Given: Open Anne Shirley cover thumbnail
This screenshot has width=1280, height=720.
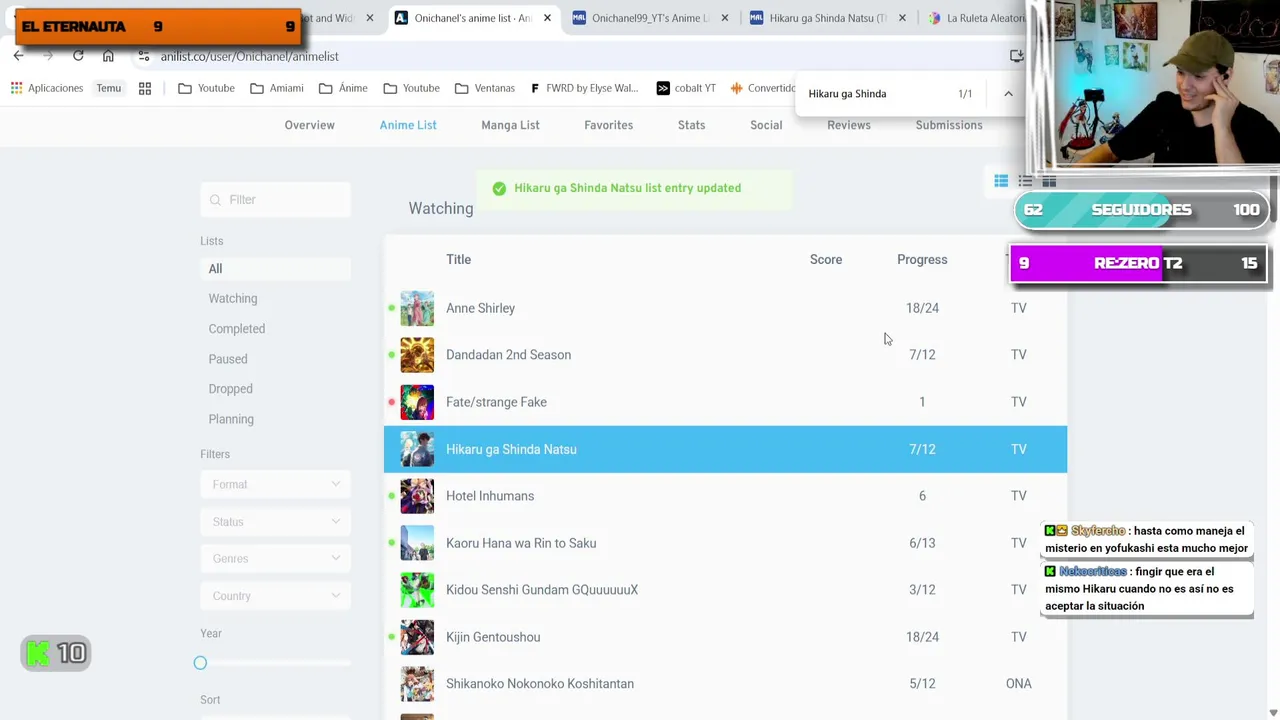Looking at the screenshot, I should pyautogui.click(x=417, y=308).
